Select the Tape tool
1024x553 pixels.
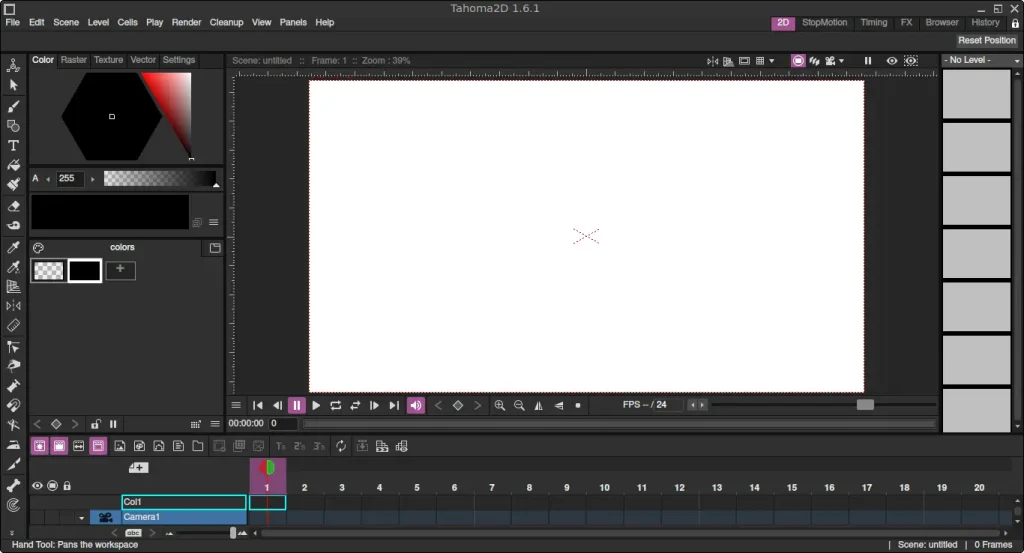pyautogui.click(x=13, y=226)
